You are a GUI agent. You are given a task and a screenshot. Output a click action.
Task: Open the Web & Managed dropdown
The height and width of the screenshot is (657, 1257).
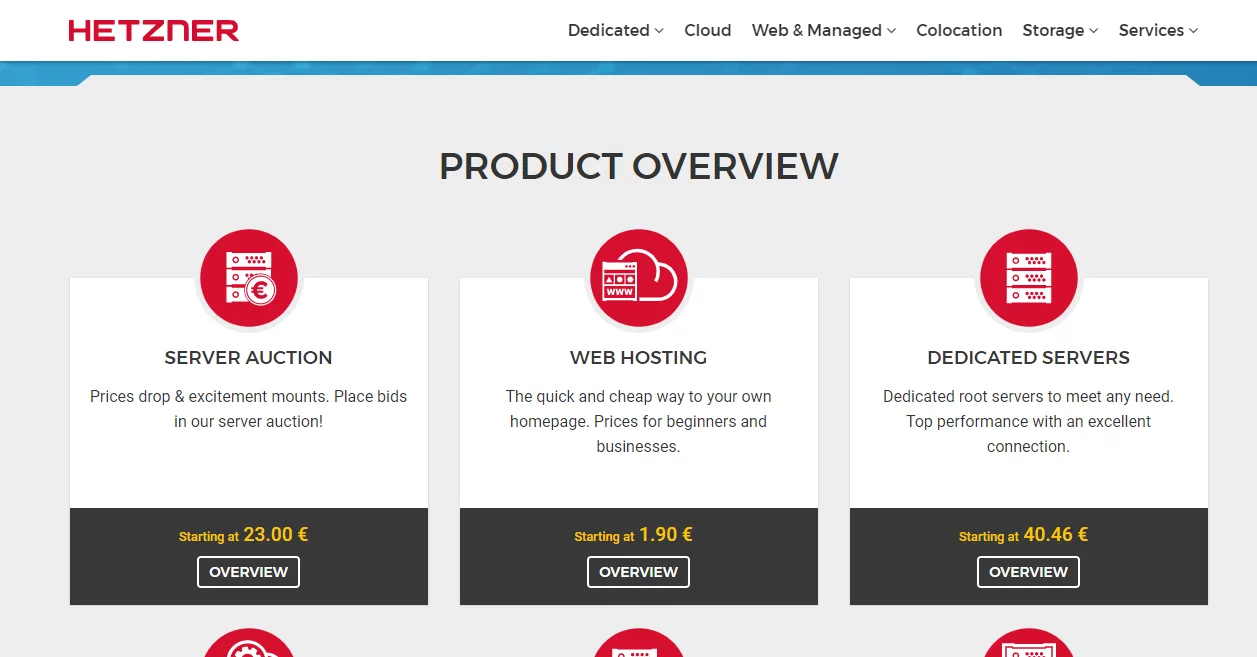point(823,31)
